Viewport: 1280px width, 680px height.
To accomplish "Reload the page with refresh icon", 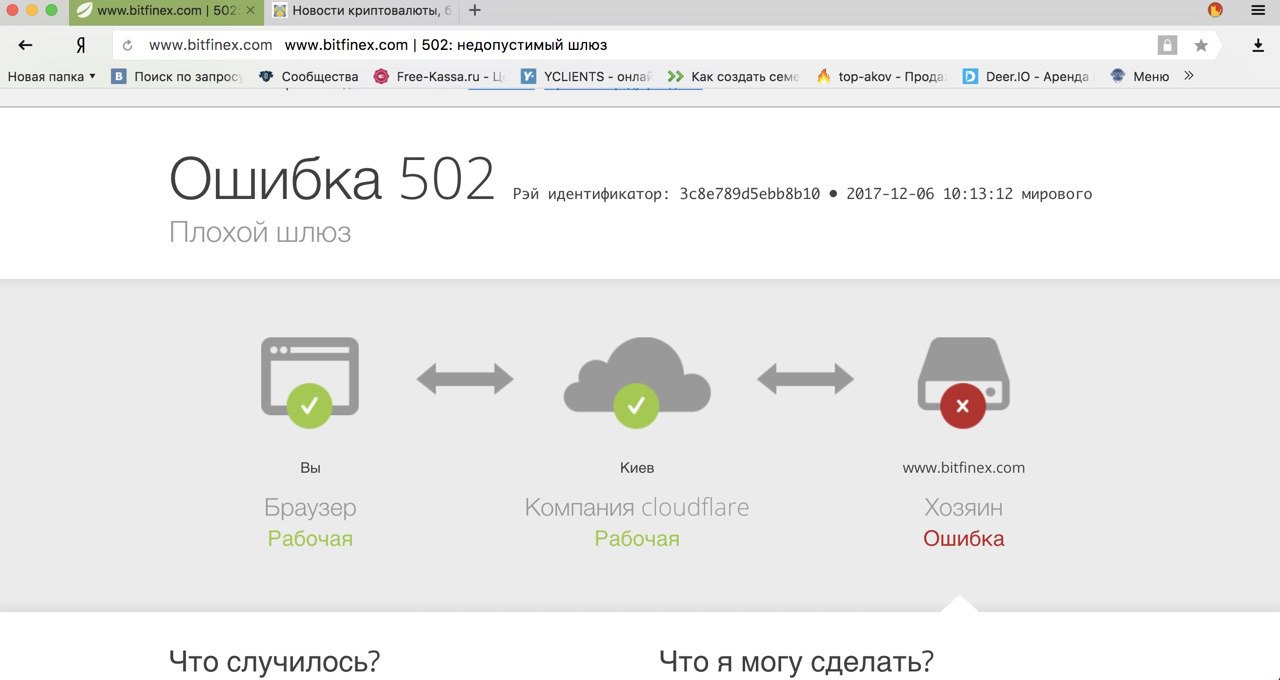I will click(x=128, y=45).
